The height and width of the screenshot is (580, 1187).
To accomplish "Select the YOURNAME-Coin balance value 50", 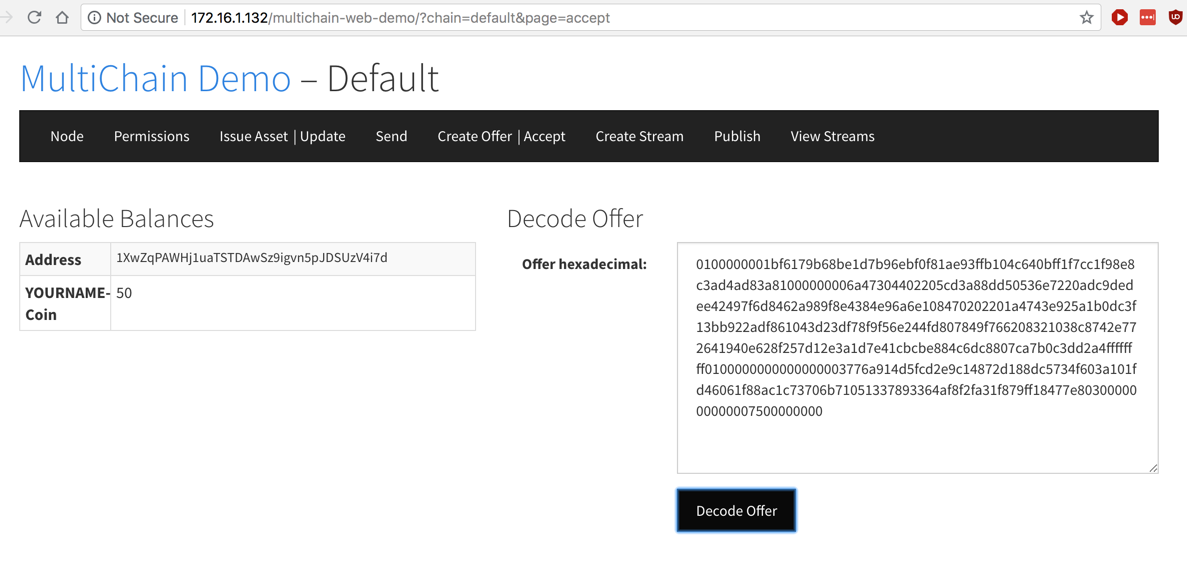I will pyautogui.click(x=124, y=293).
